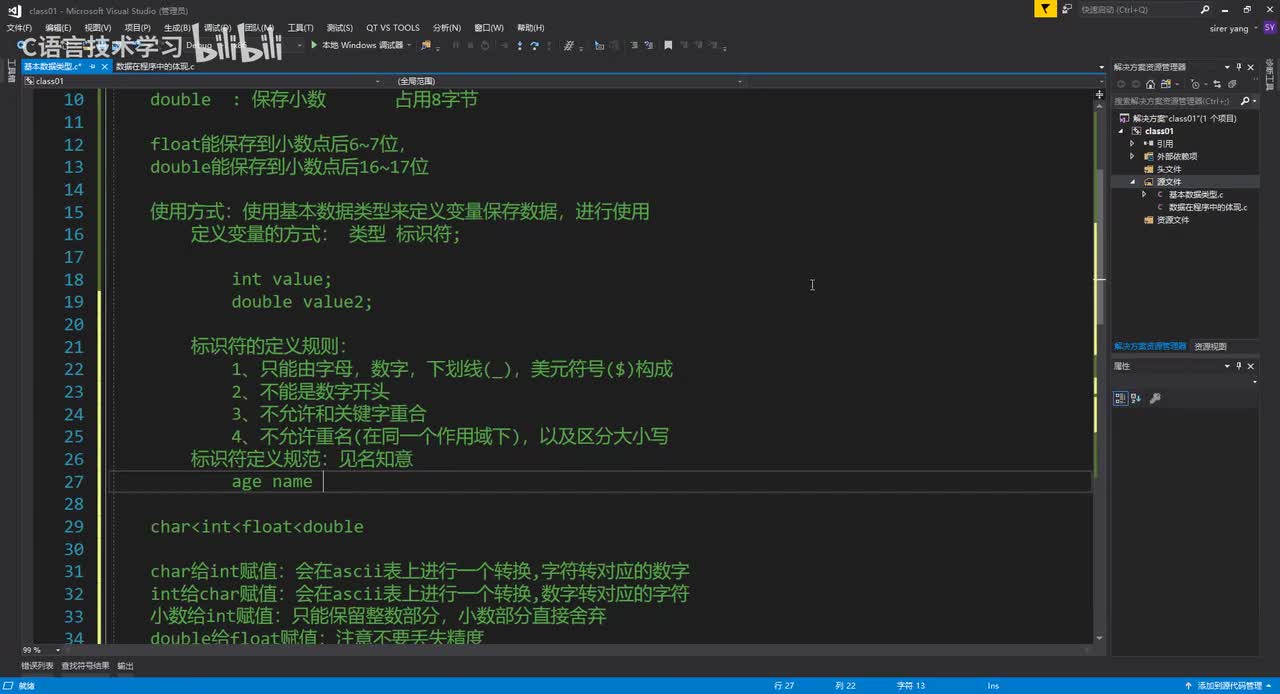This screenshot has width=1280, height=694.
Task: Click the 诊断工具 side tab
Action: pyautogui.click(x=1268, y=75)
